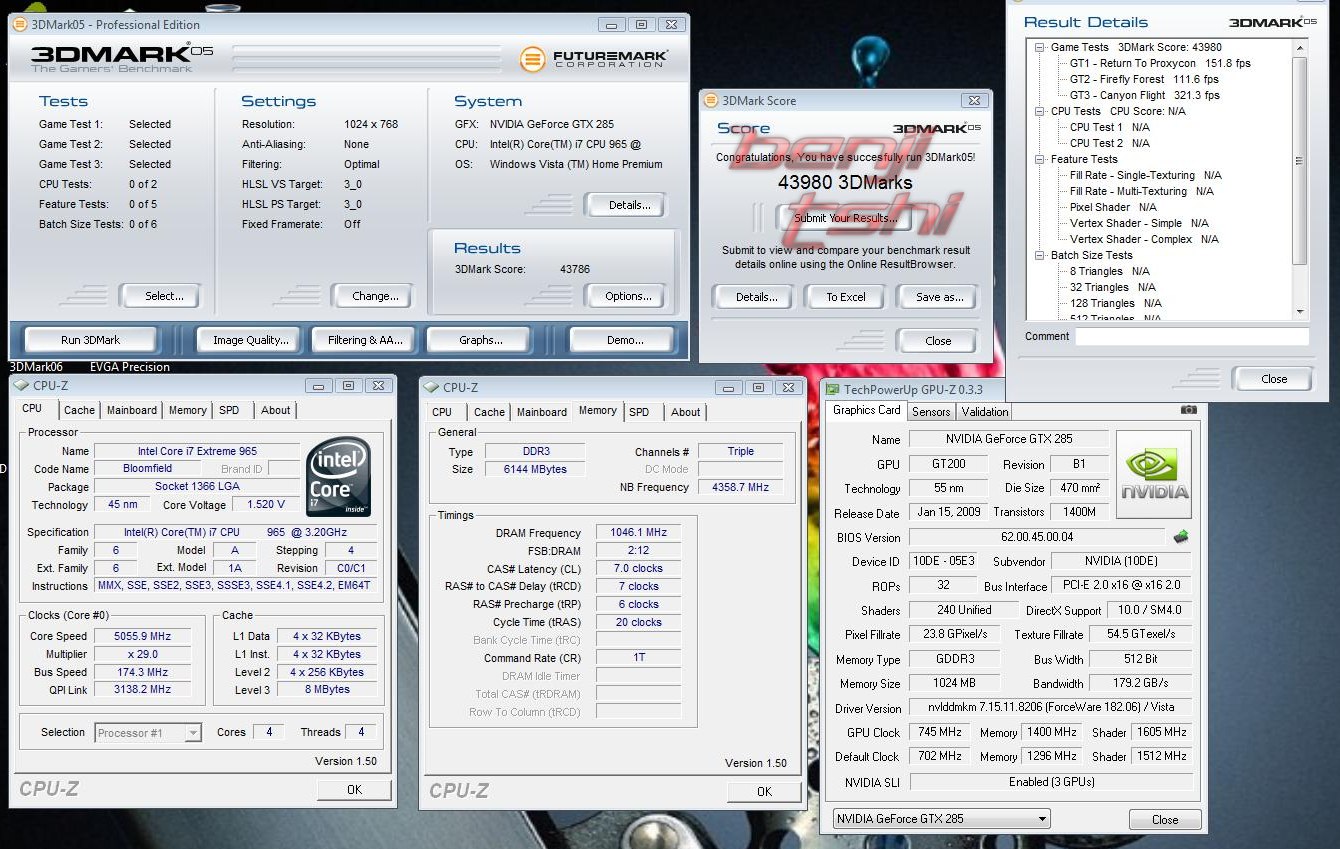Open the Graphs button in 3DMark05
The width and height of the screenshot is (1340, 849).
pos(481,340)
